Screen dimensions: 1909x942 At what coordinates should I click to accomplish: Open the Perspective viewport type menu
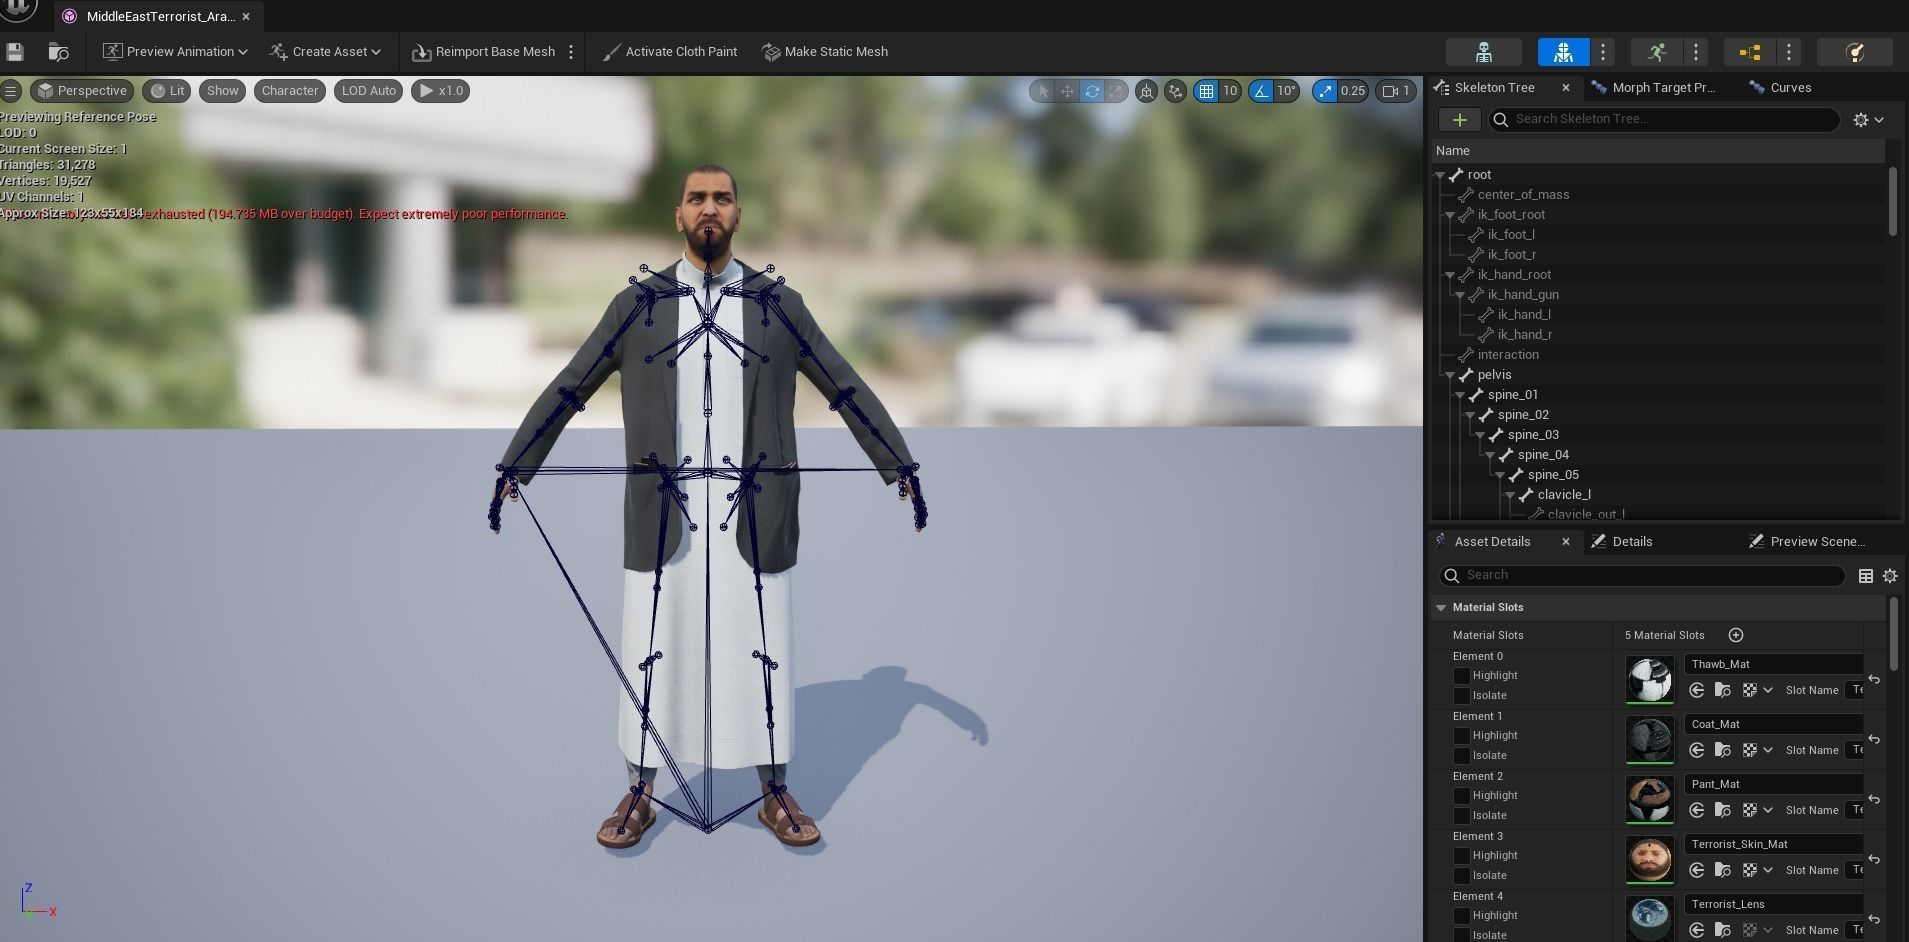[82, 91]
